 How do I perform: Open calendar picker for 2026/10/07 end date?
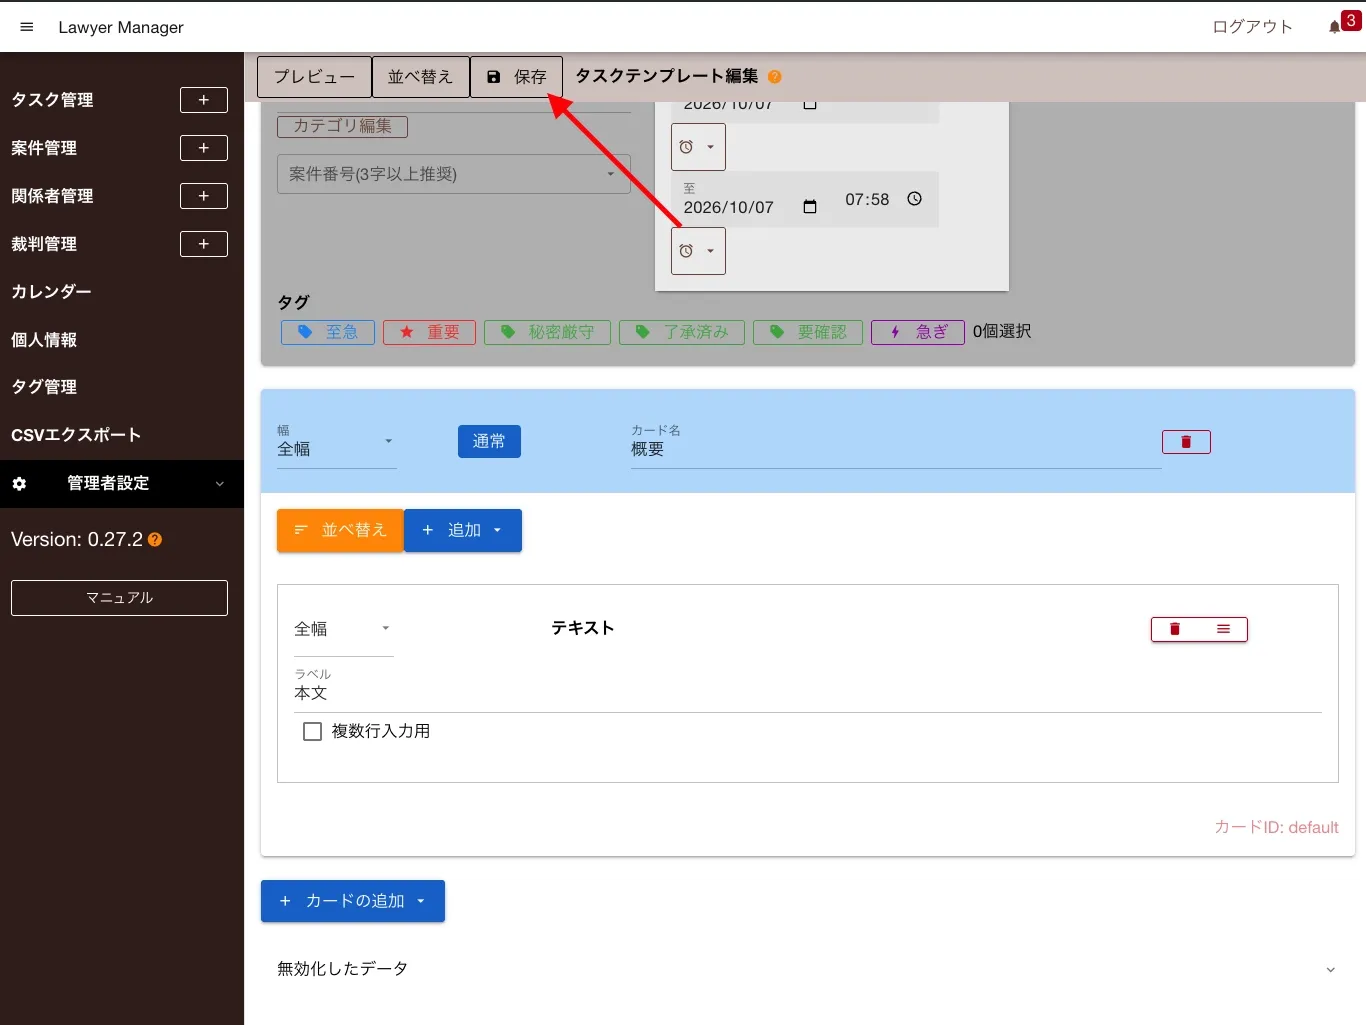point(810,207)
